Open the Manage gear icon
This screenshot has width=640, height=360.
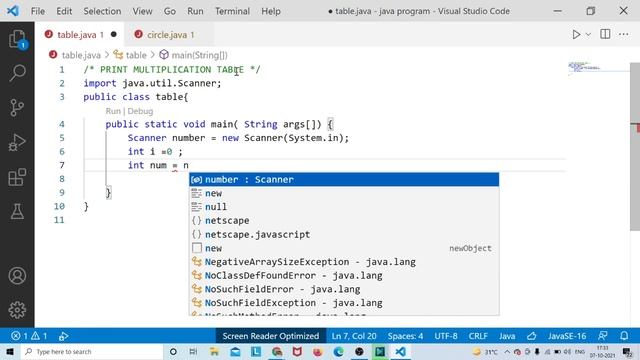point(17,310)
